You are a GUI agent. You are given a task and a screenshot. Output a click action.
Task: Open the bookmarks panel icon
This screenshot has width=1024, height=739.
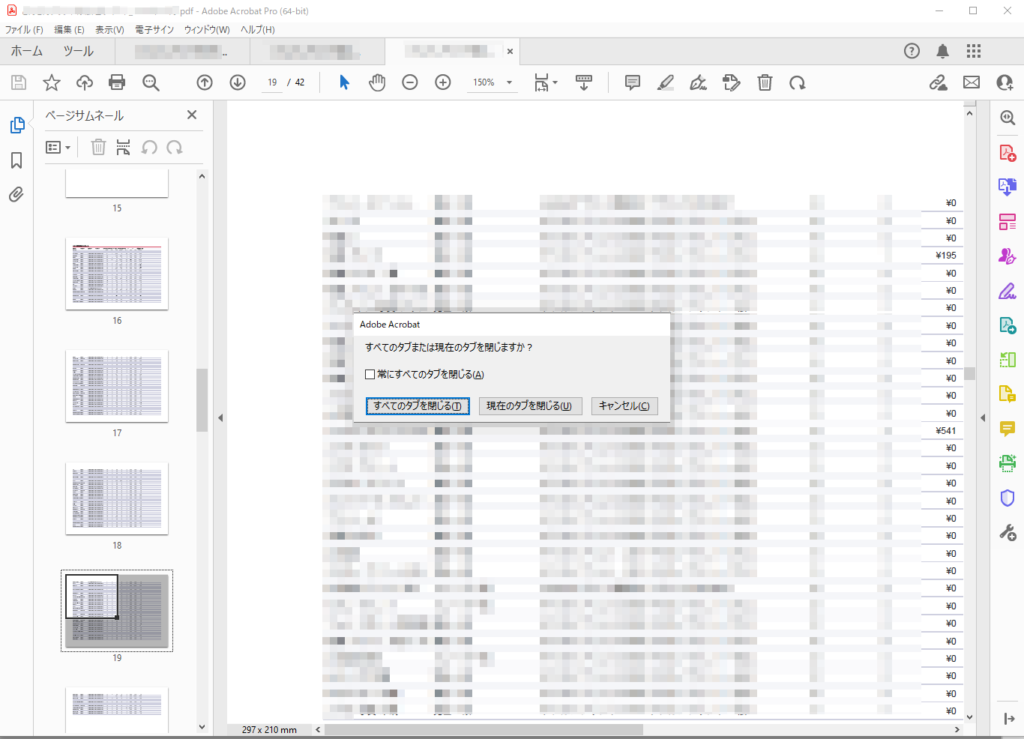click(x=17, y=160)
